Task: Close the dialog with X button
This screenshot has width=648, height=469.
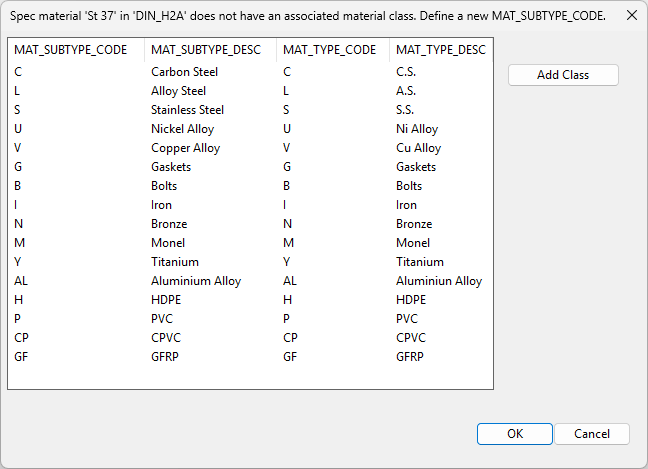Action: click(631, 16)
